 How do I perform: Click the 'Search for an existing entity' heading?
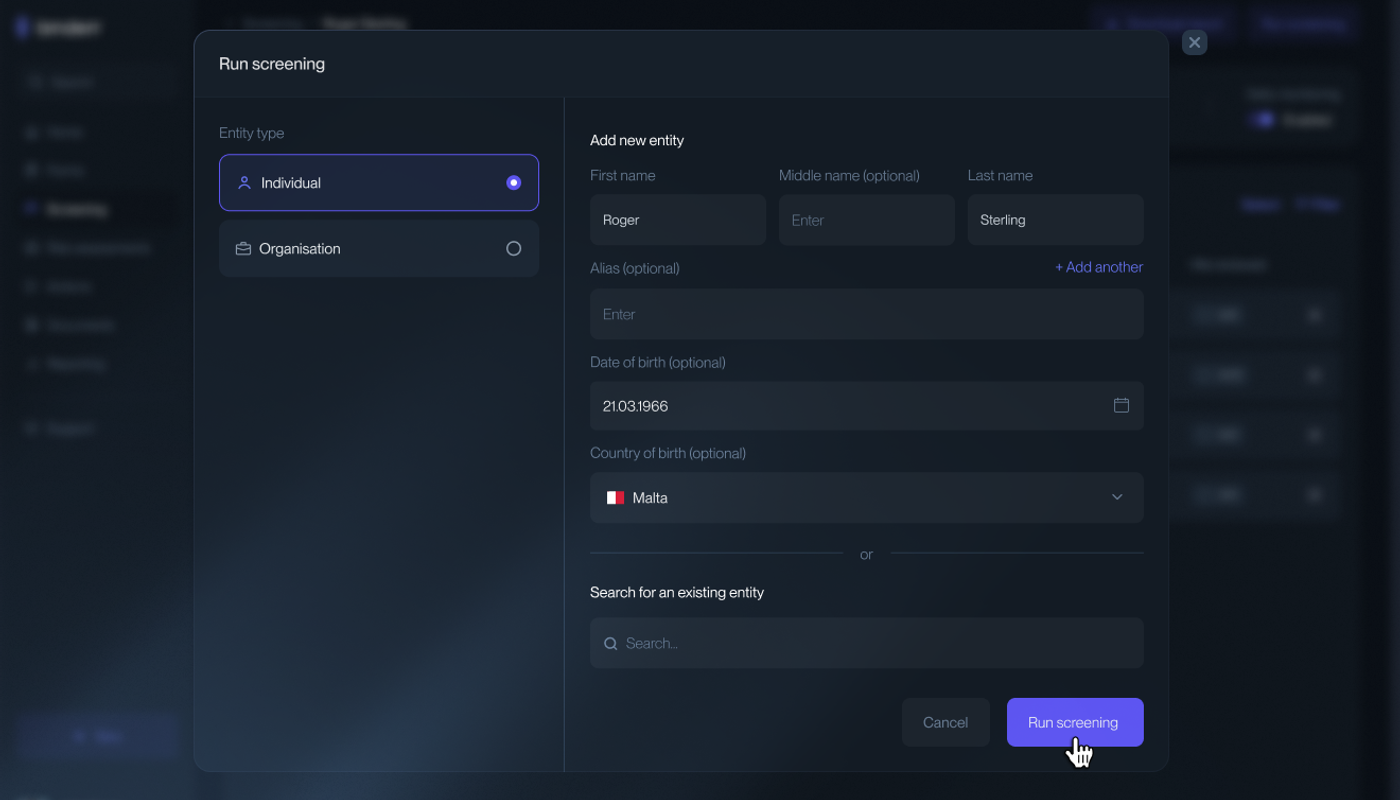tap(677, 593)
